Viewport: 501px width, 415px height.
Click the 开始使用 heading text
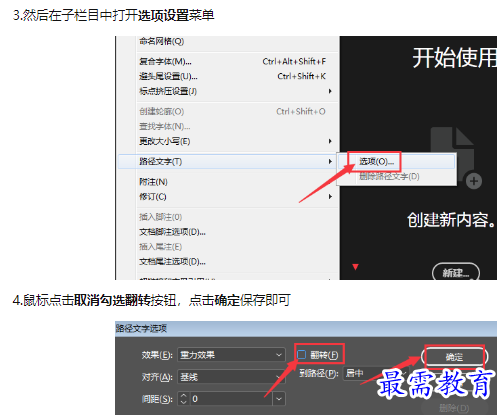455,58
